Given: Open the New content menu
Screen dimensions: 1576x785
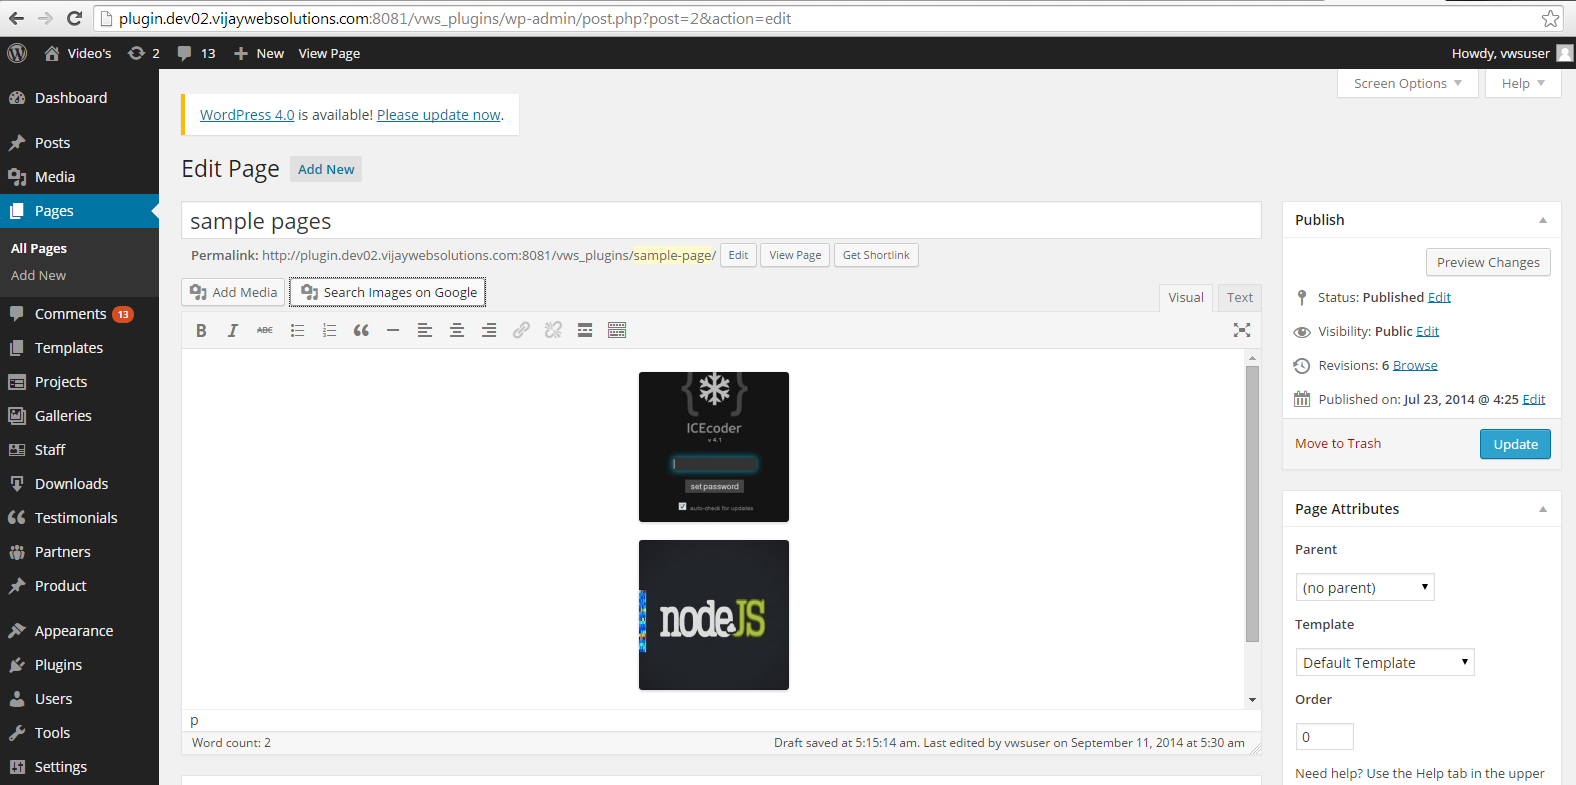Looking at the screenshot, I should click(x=259, y=53).
